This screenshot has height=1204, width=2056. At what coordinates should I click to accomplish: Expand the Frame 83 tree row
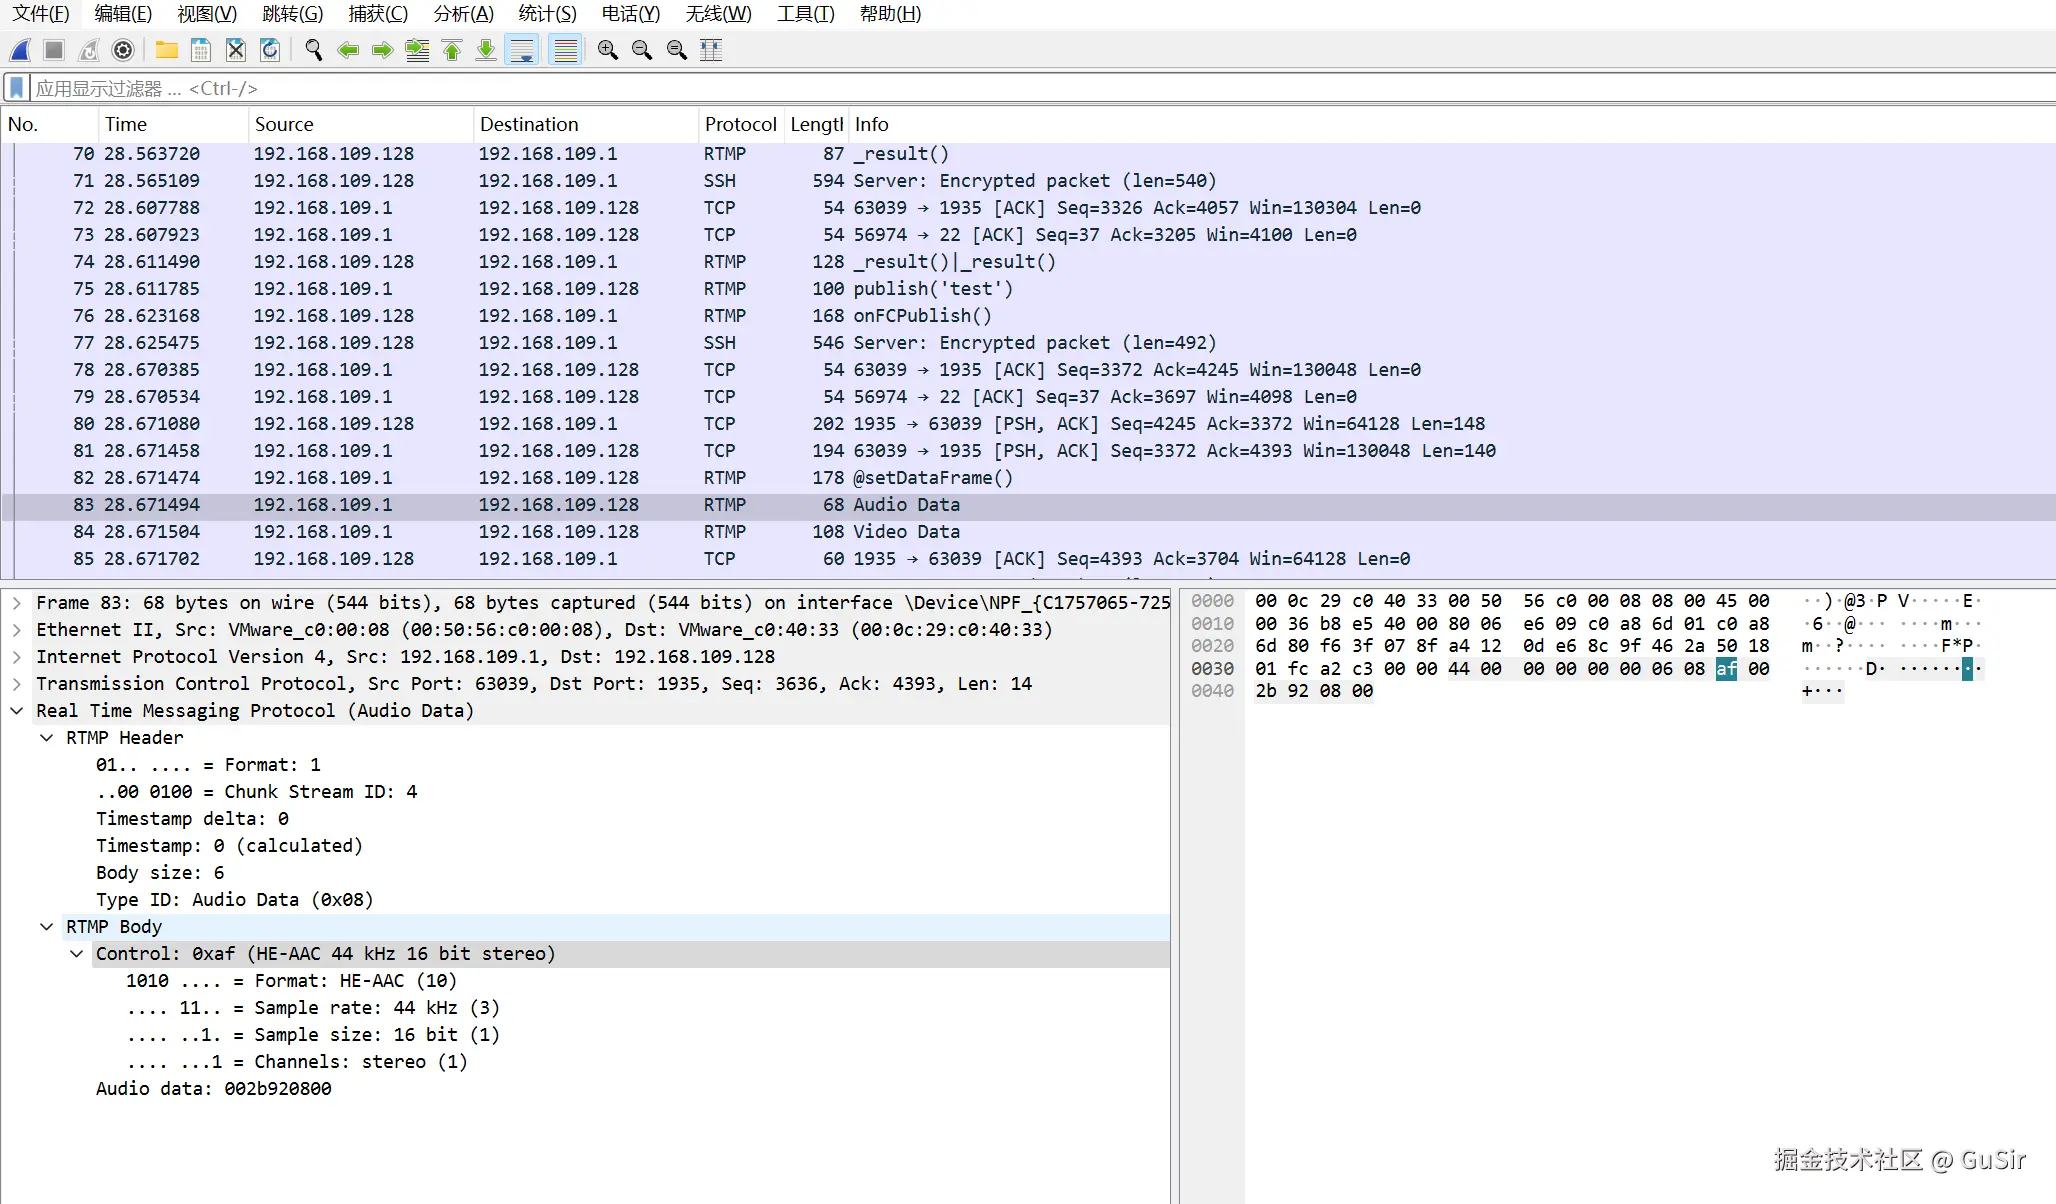[x=17, y=603]
